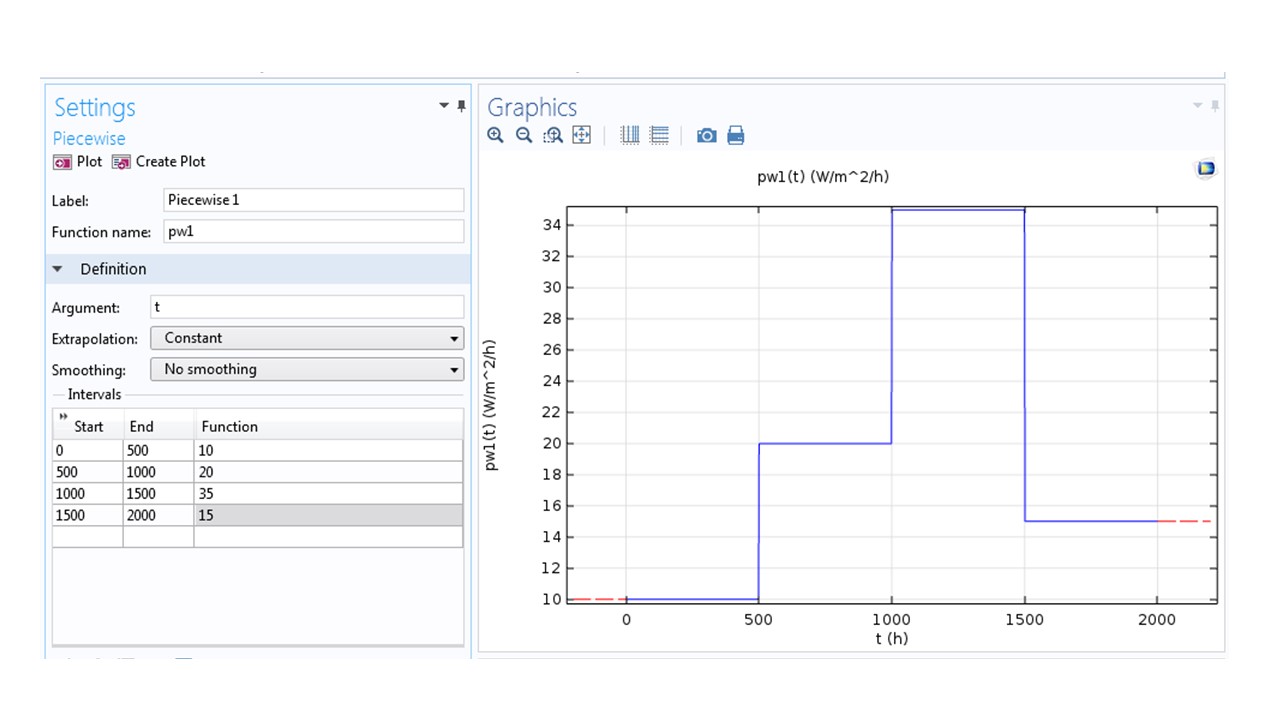The height and width of the screenshot is (720, 1280).
Task: Activate the Zoom Box tool
Action: coord(553,135)
